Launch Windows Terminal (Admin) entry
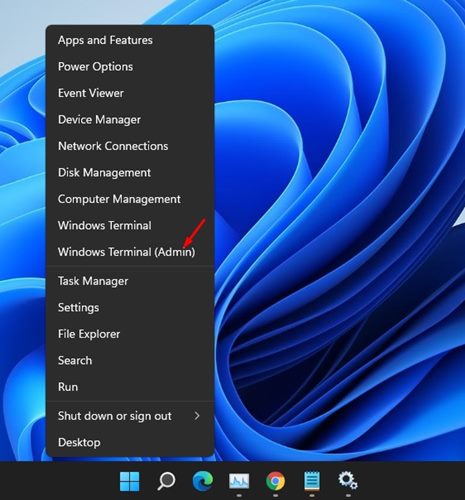 pos(130,252)
